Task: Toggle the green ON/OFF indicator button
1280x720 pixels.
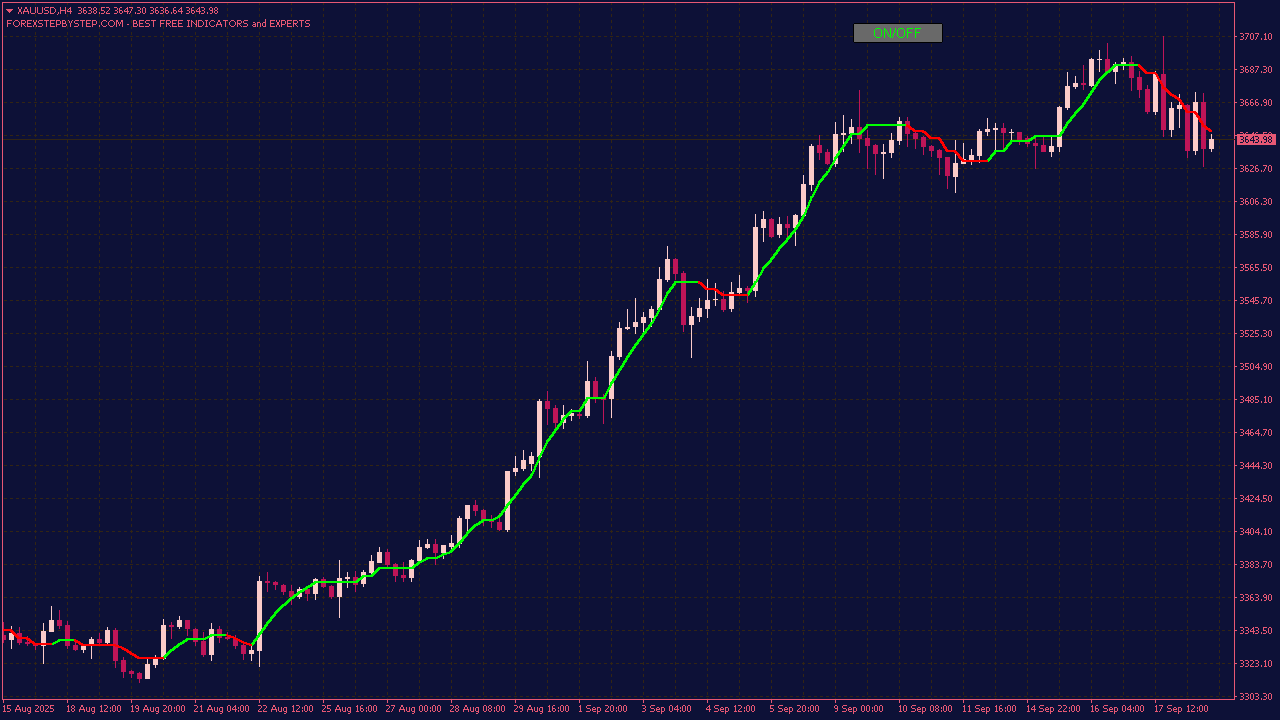Action: tap(897, 33)
